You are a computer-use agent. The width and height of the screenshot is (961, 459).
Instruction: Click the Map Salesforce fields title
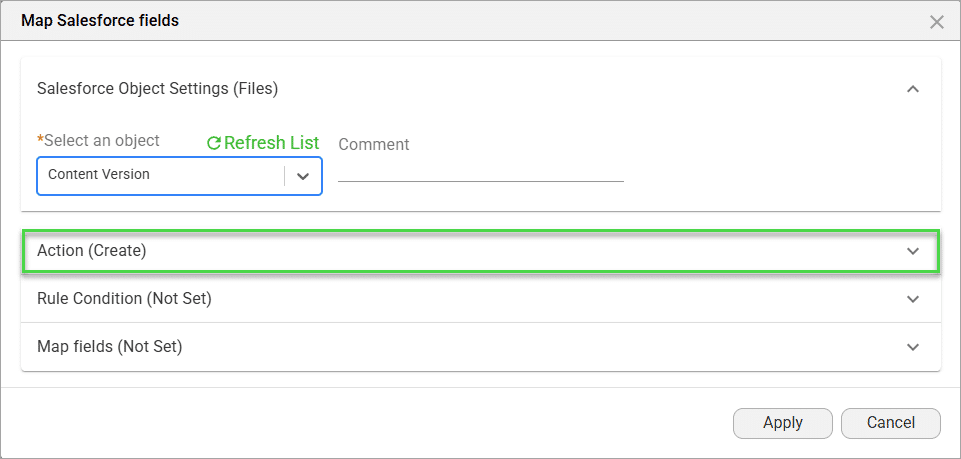click(100, 20)
